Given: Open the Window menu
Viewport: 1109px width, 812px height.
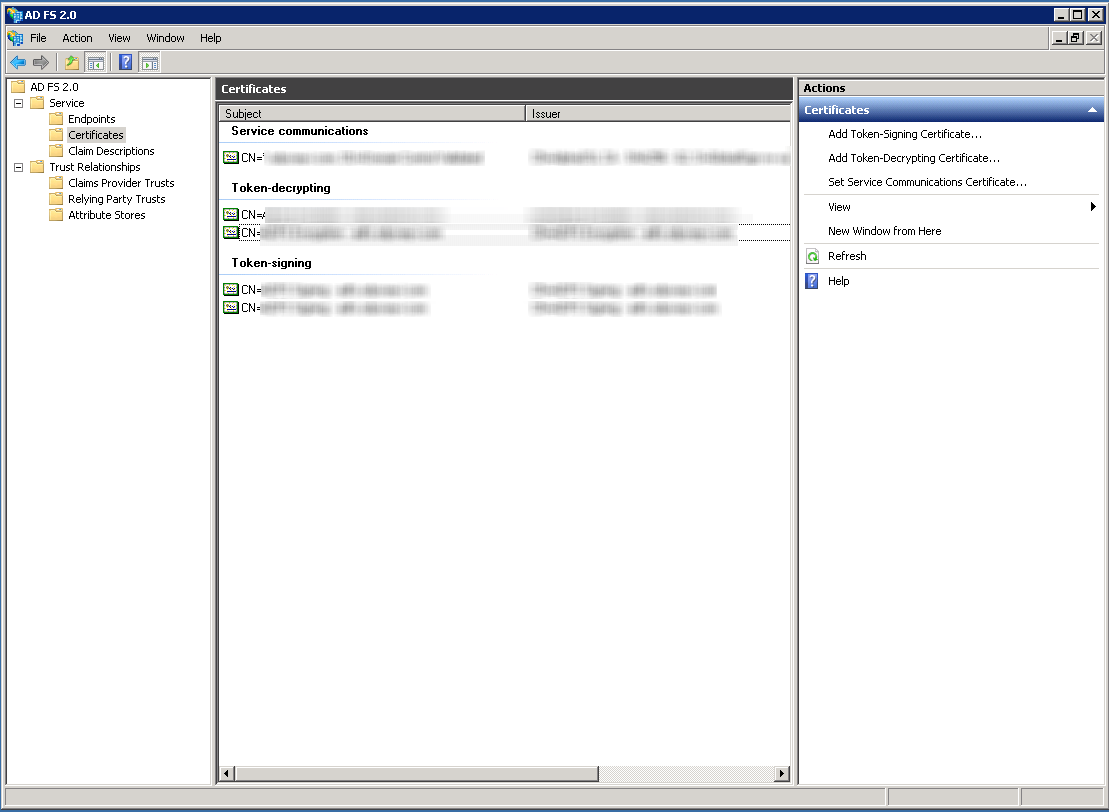Looking at the screenshot, I should pos(165,38).
